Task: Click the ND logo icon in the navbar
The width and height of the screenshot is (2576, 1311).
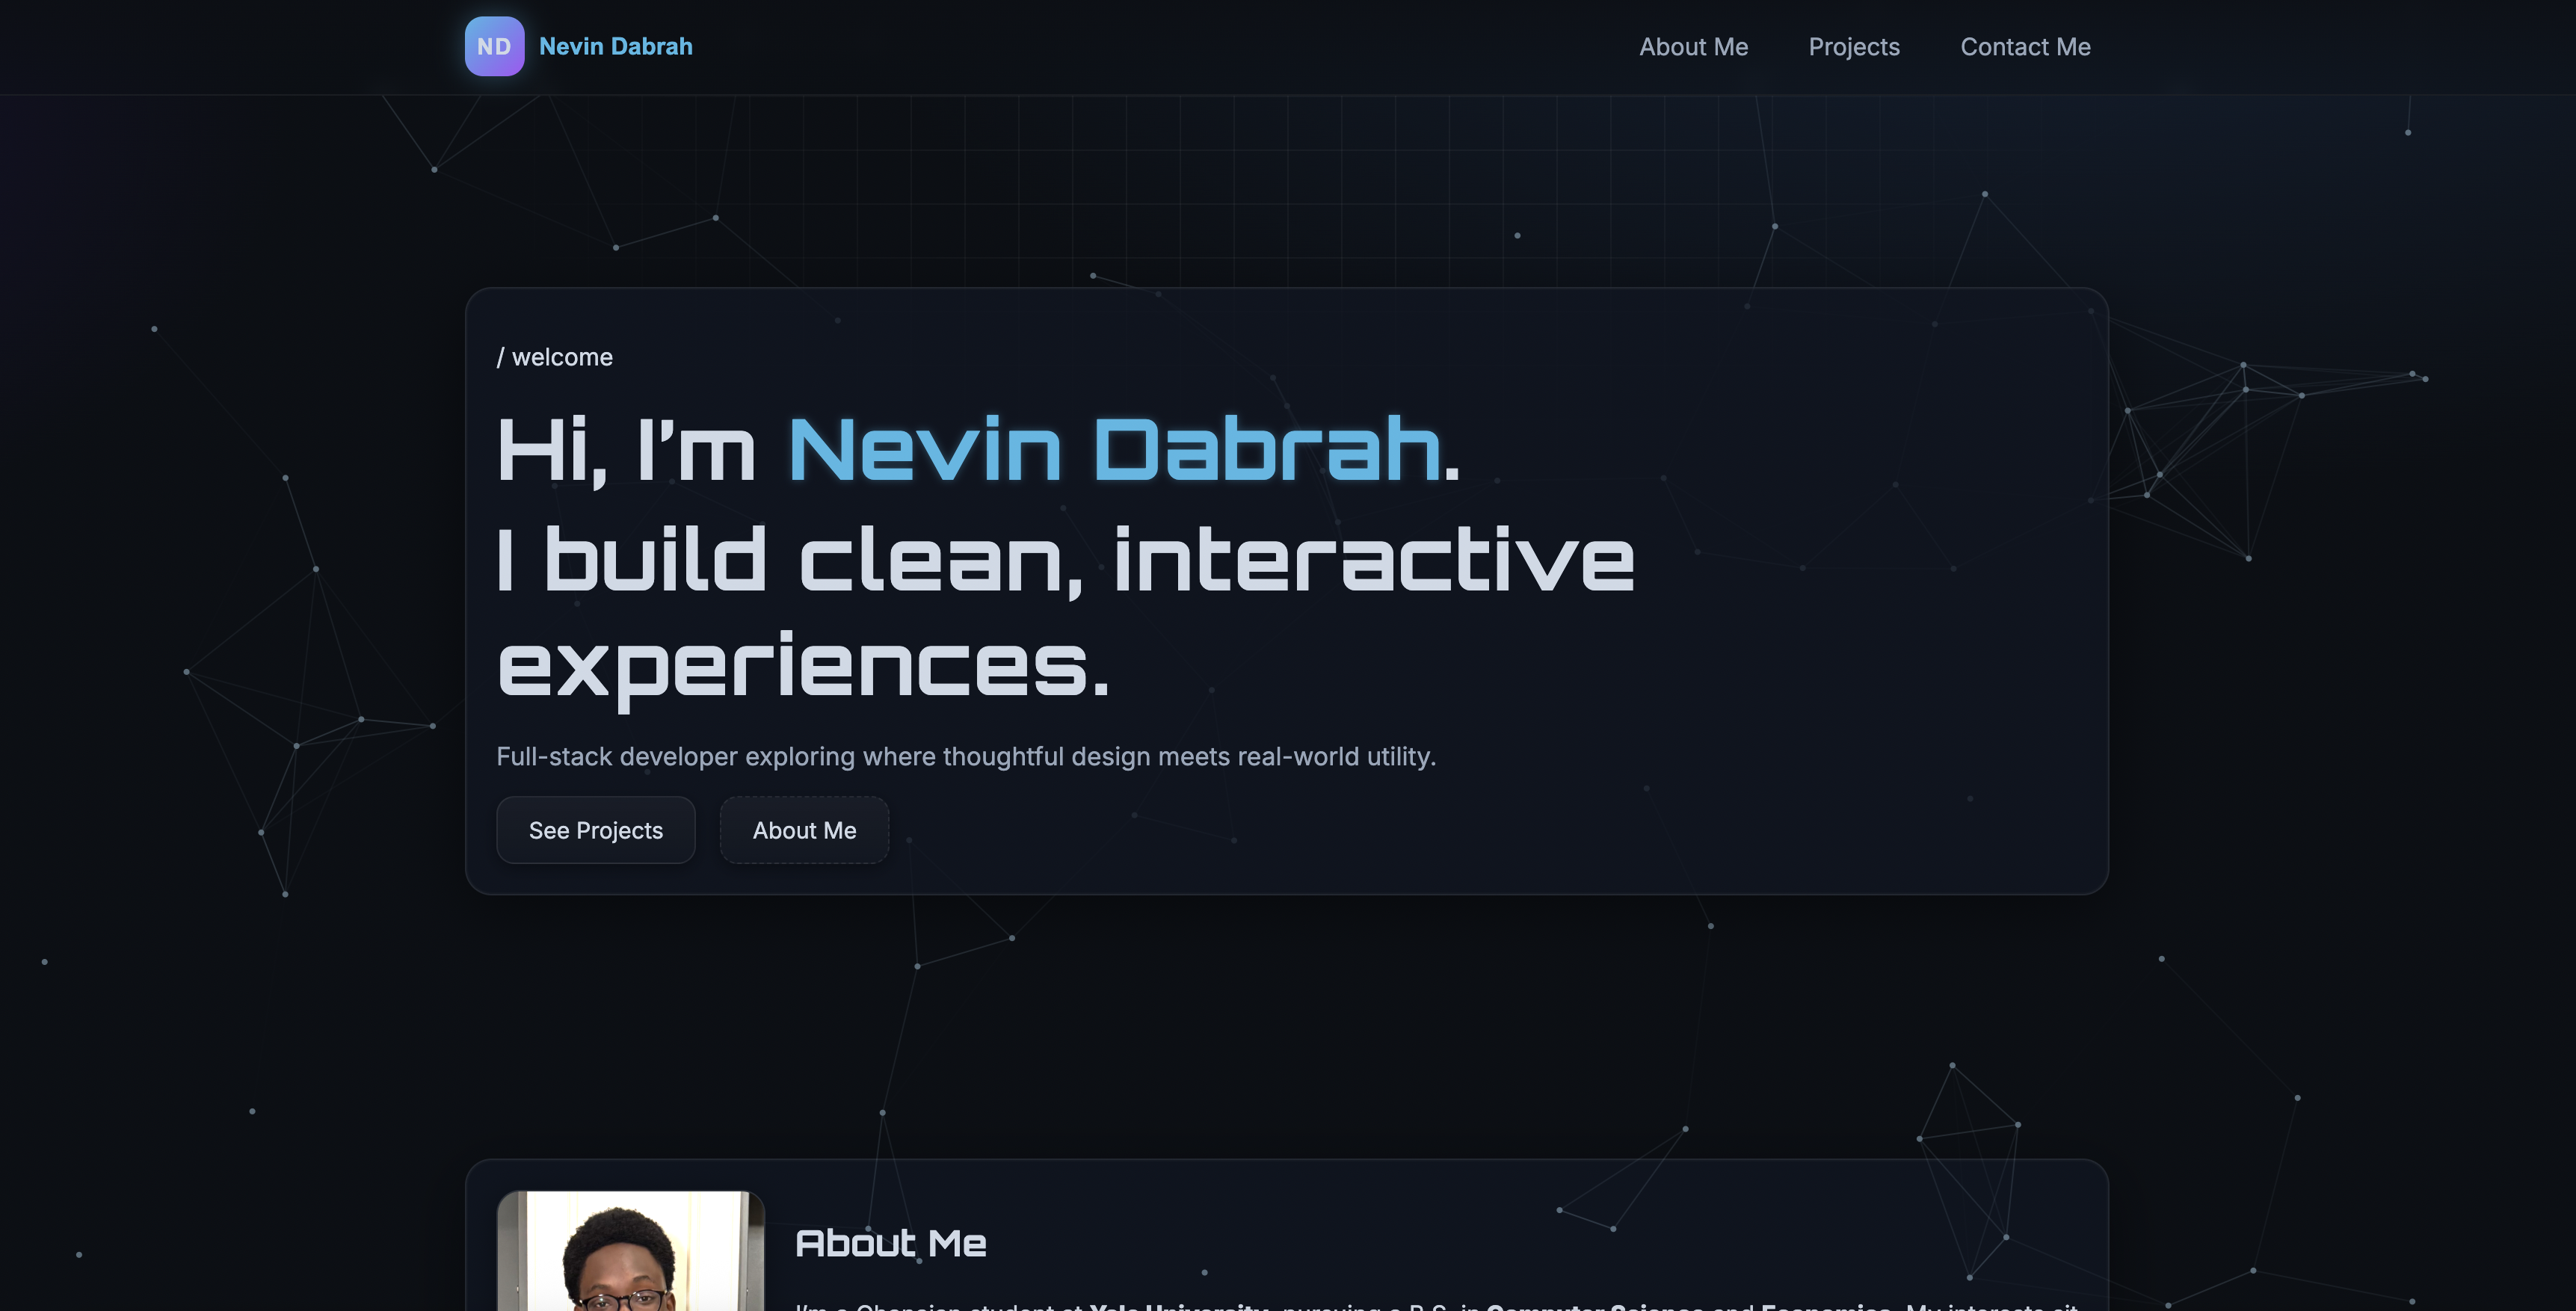Action: pyautogui.click(x=494, y=46)
